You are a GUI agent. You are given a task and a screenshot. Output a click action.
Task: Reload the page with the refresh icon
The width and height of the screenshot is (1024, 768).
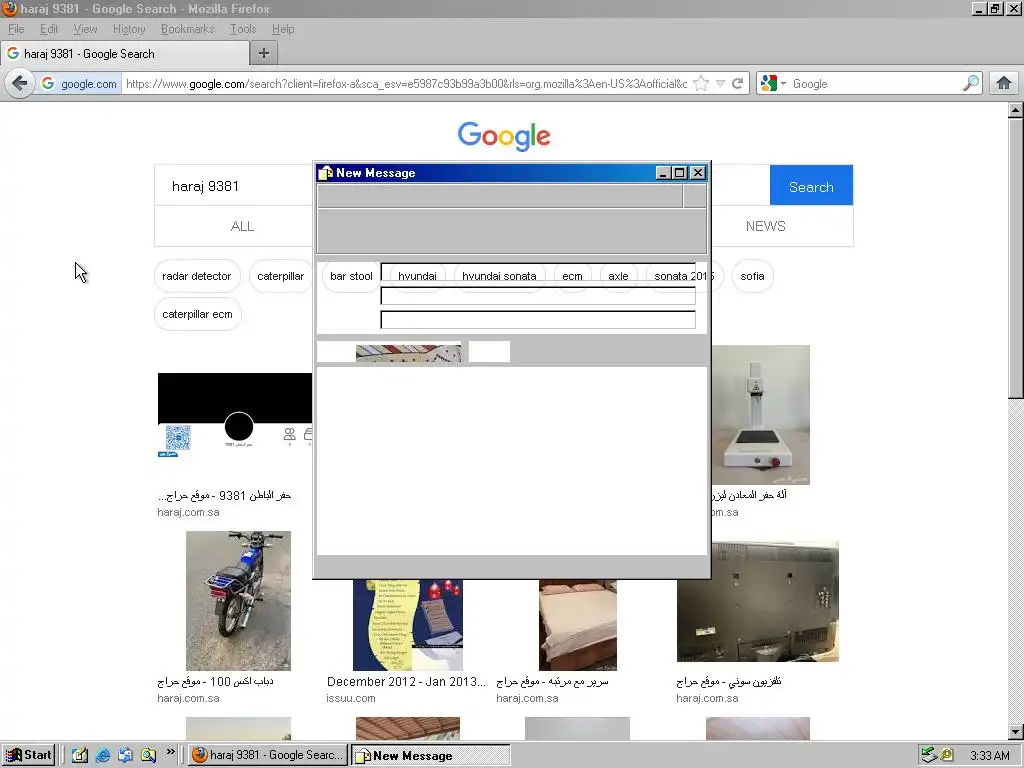(x=738, y=84)
